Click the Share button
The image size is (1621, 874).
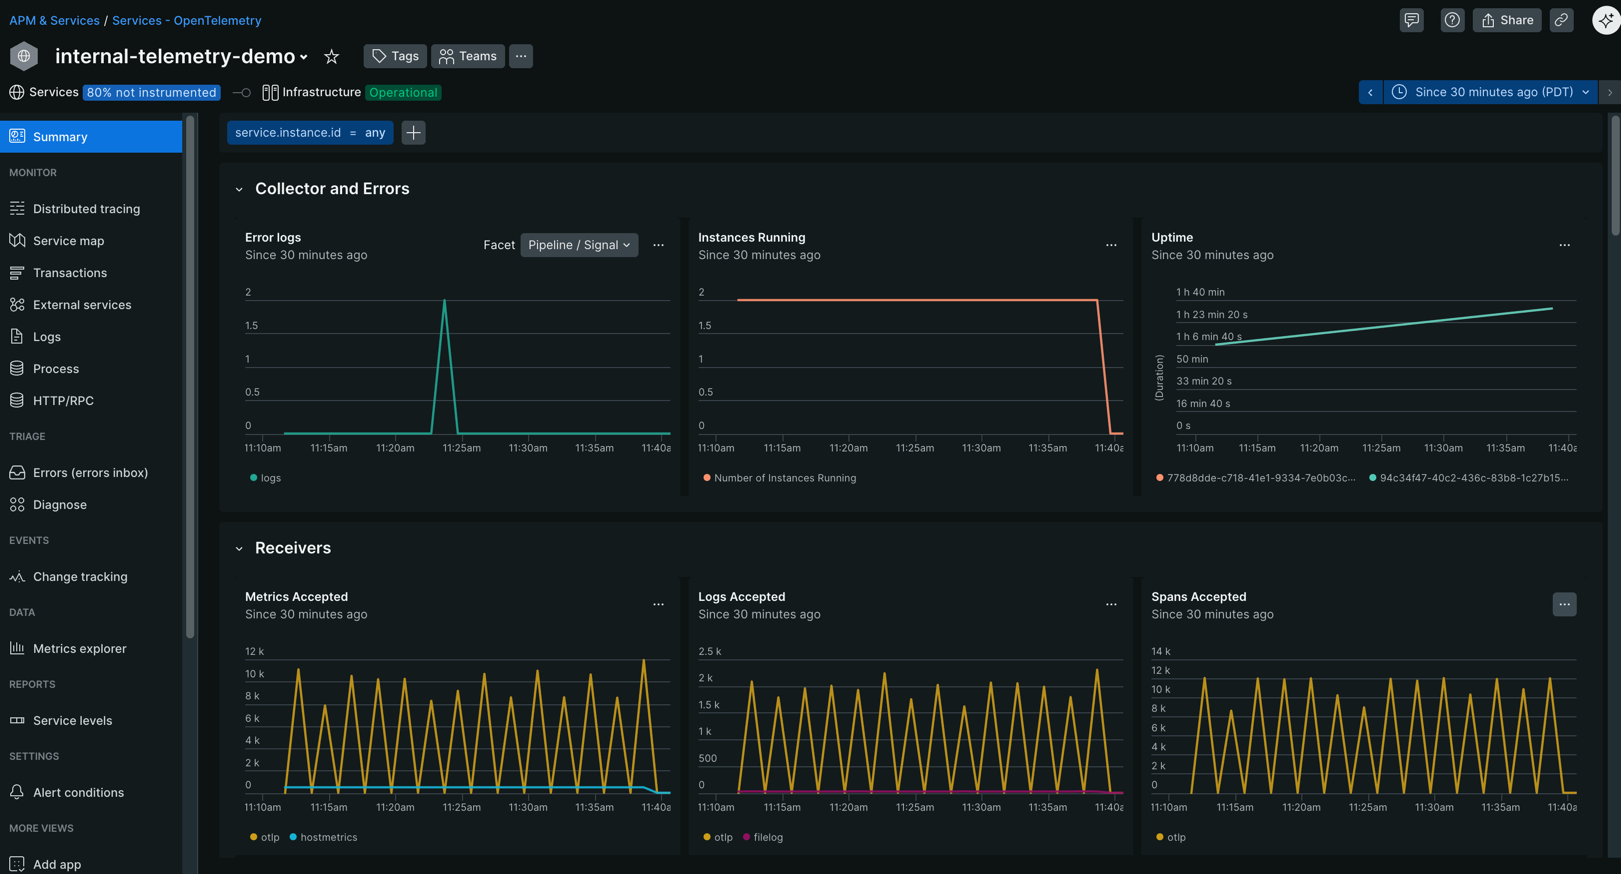1506,20
